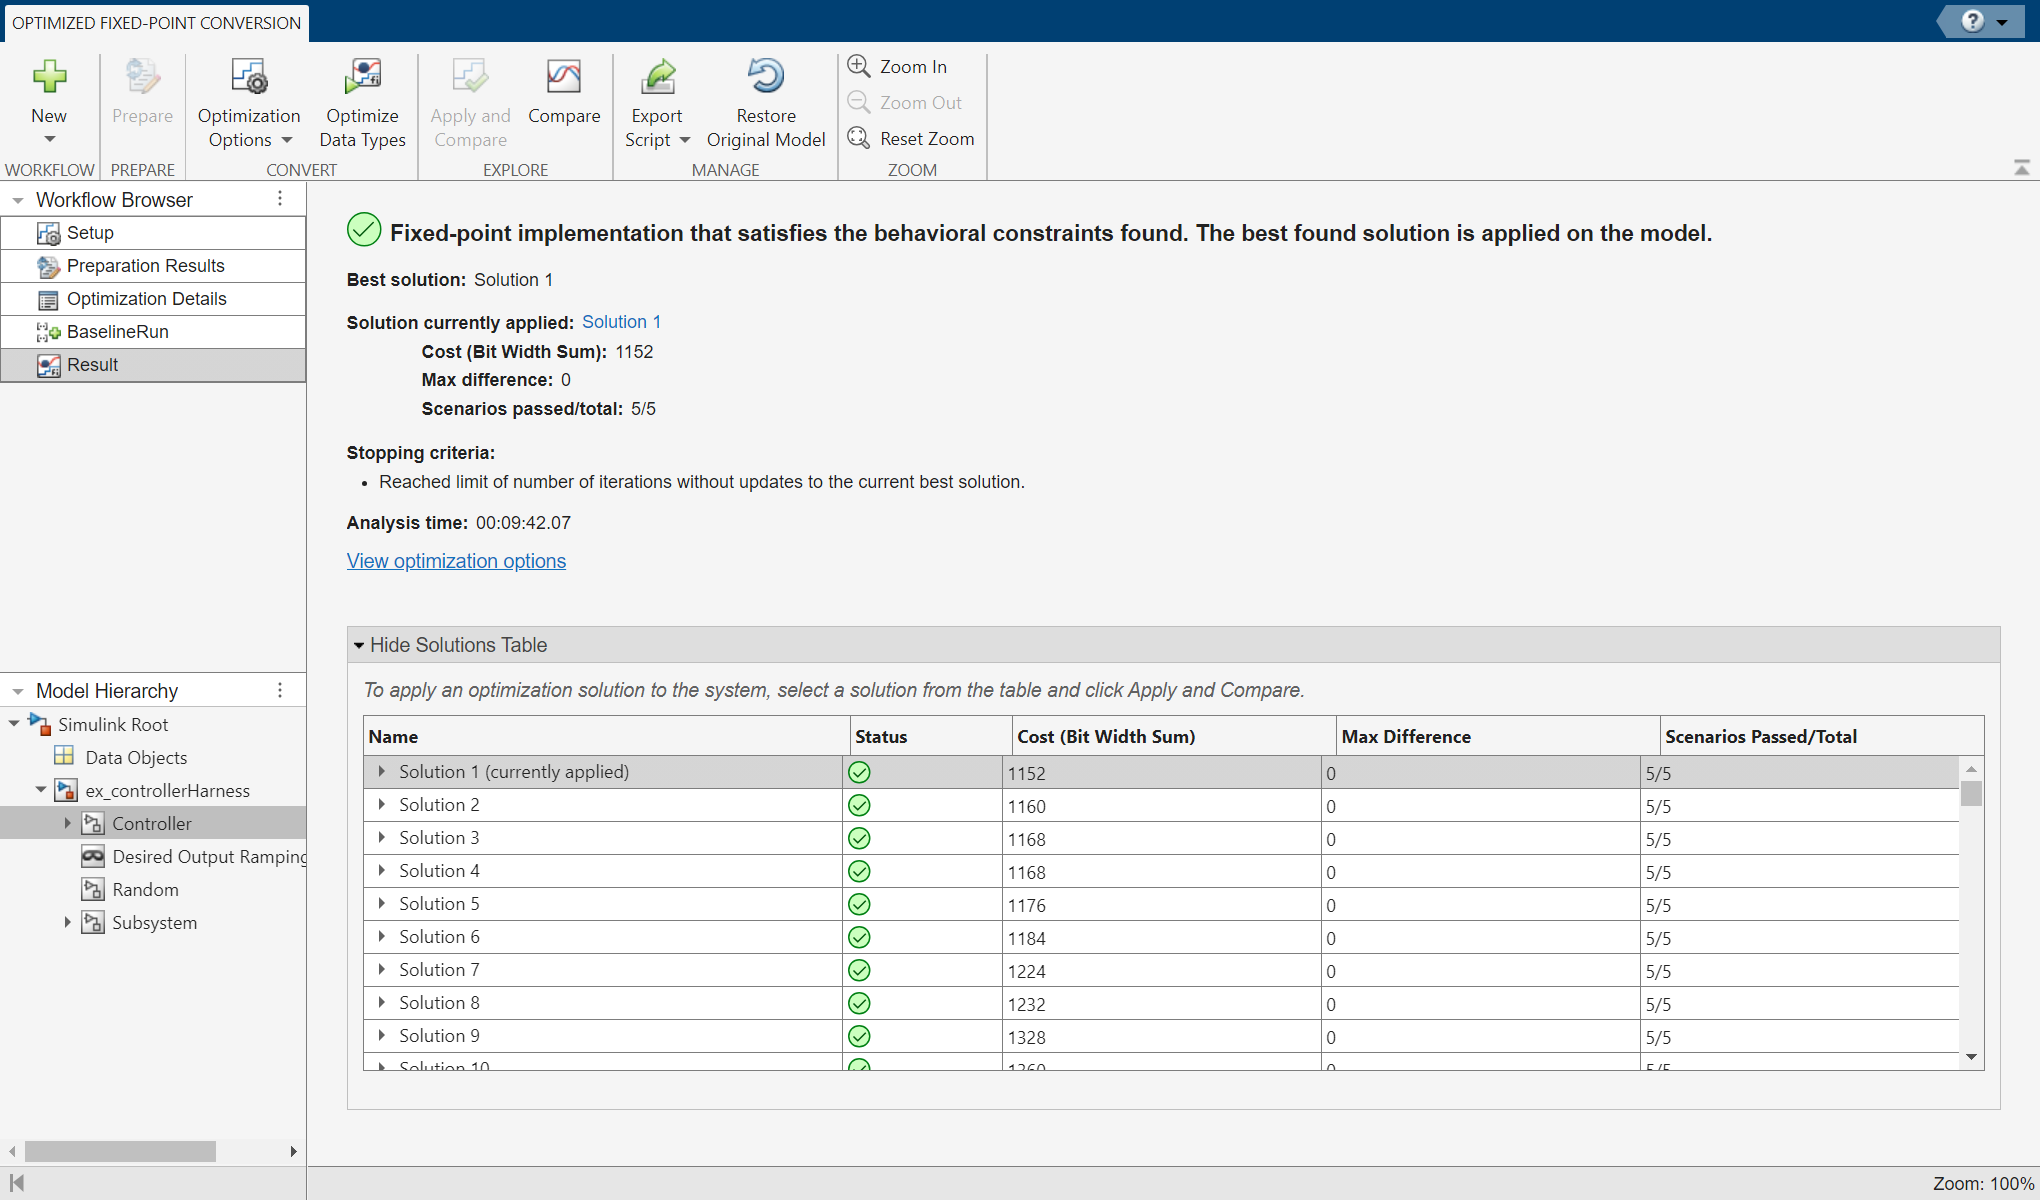Click the Solution 1 applied link
This screenshot has height=1200, width=2040.
pyautogui.click(x=621, y=321)
